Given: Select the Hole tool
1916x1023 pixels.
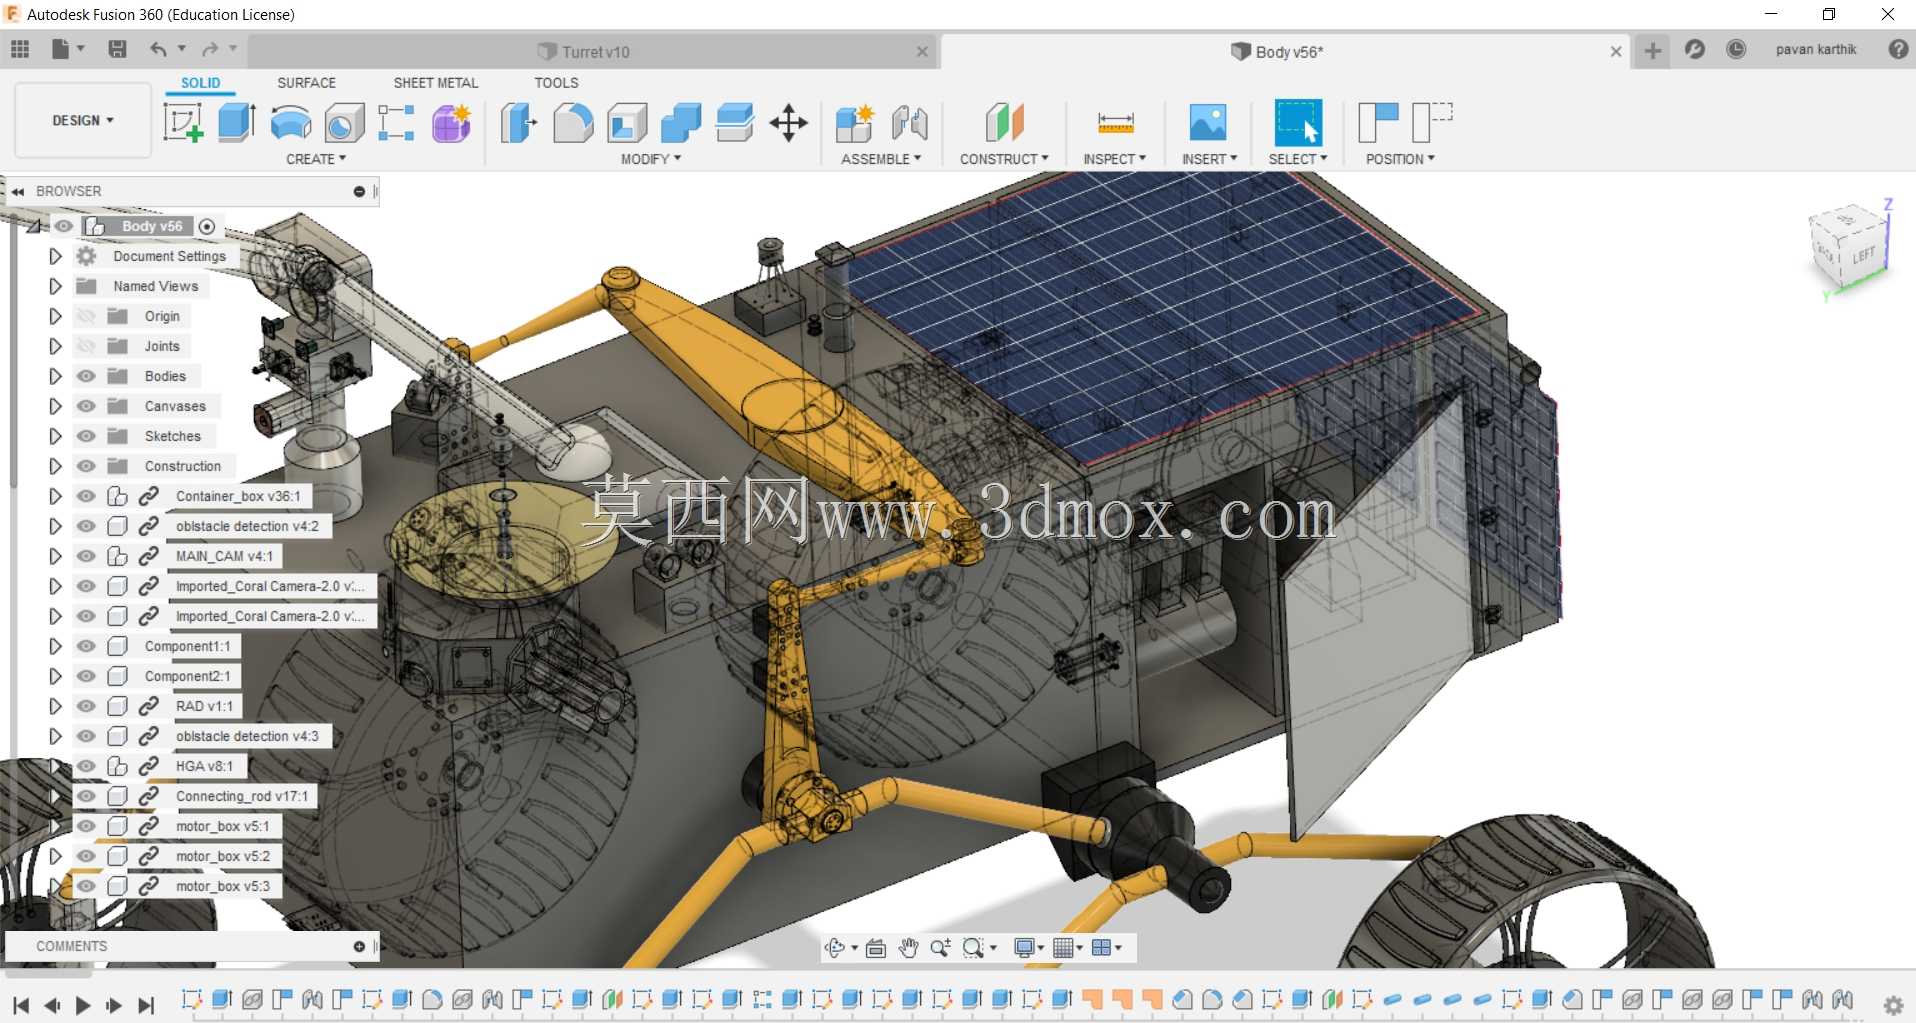Looking at the screenshot, I should click(344, 123).
